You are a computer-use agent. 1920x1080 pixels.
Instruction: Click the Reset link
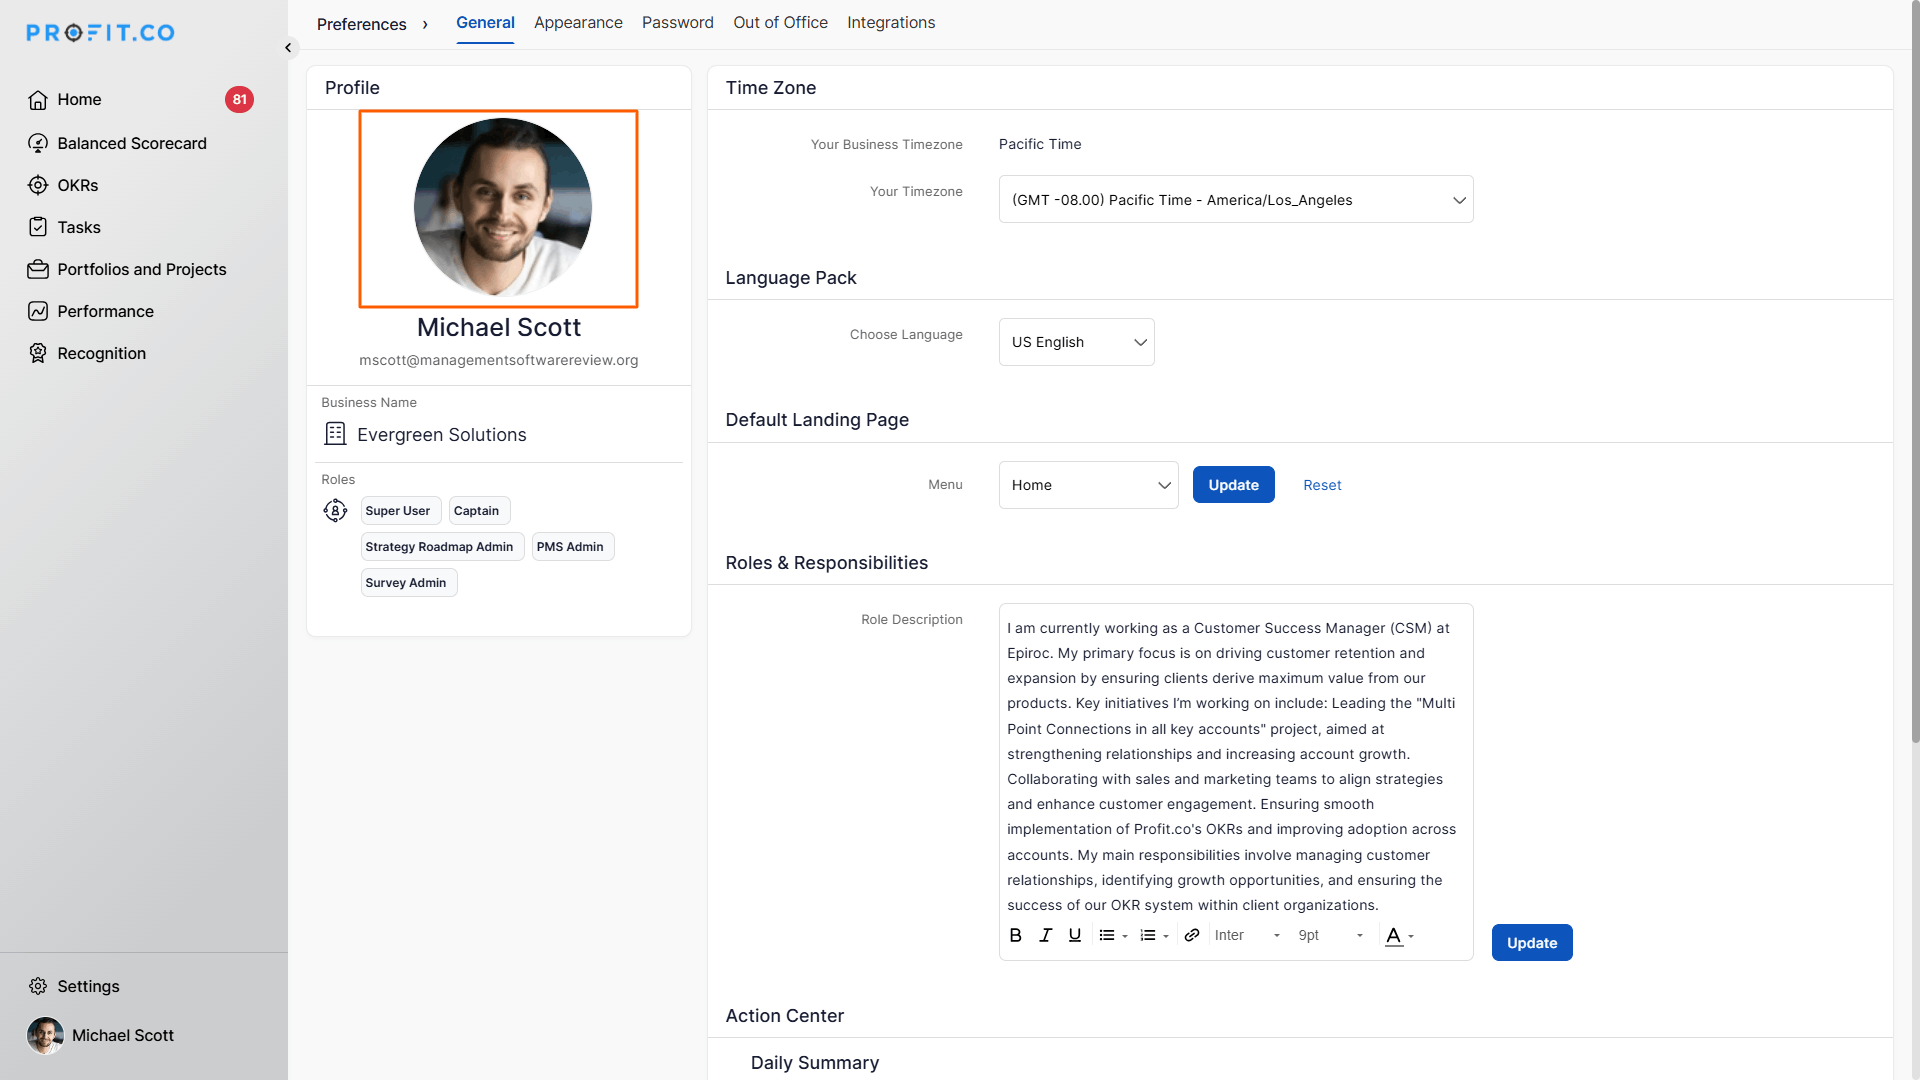point(1322,485)
